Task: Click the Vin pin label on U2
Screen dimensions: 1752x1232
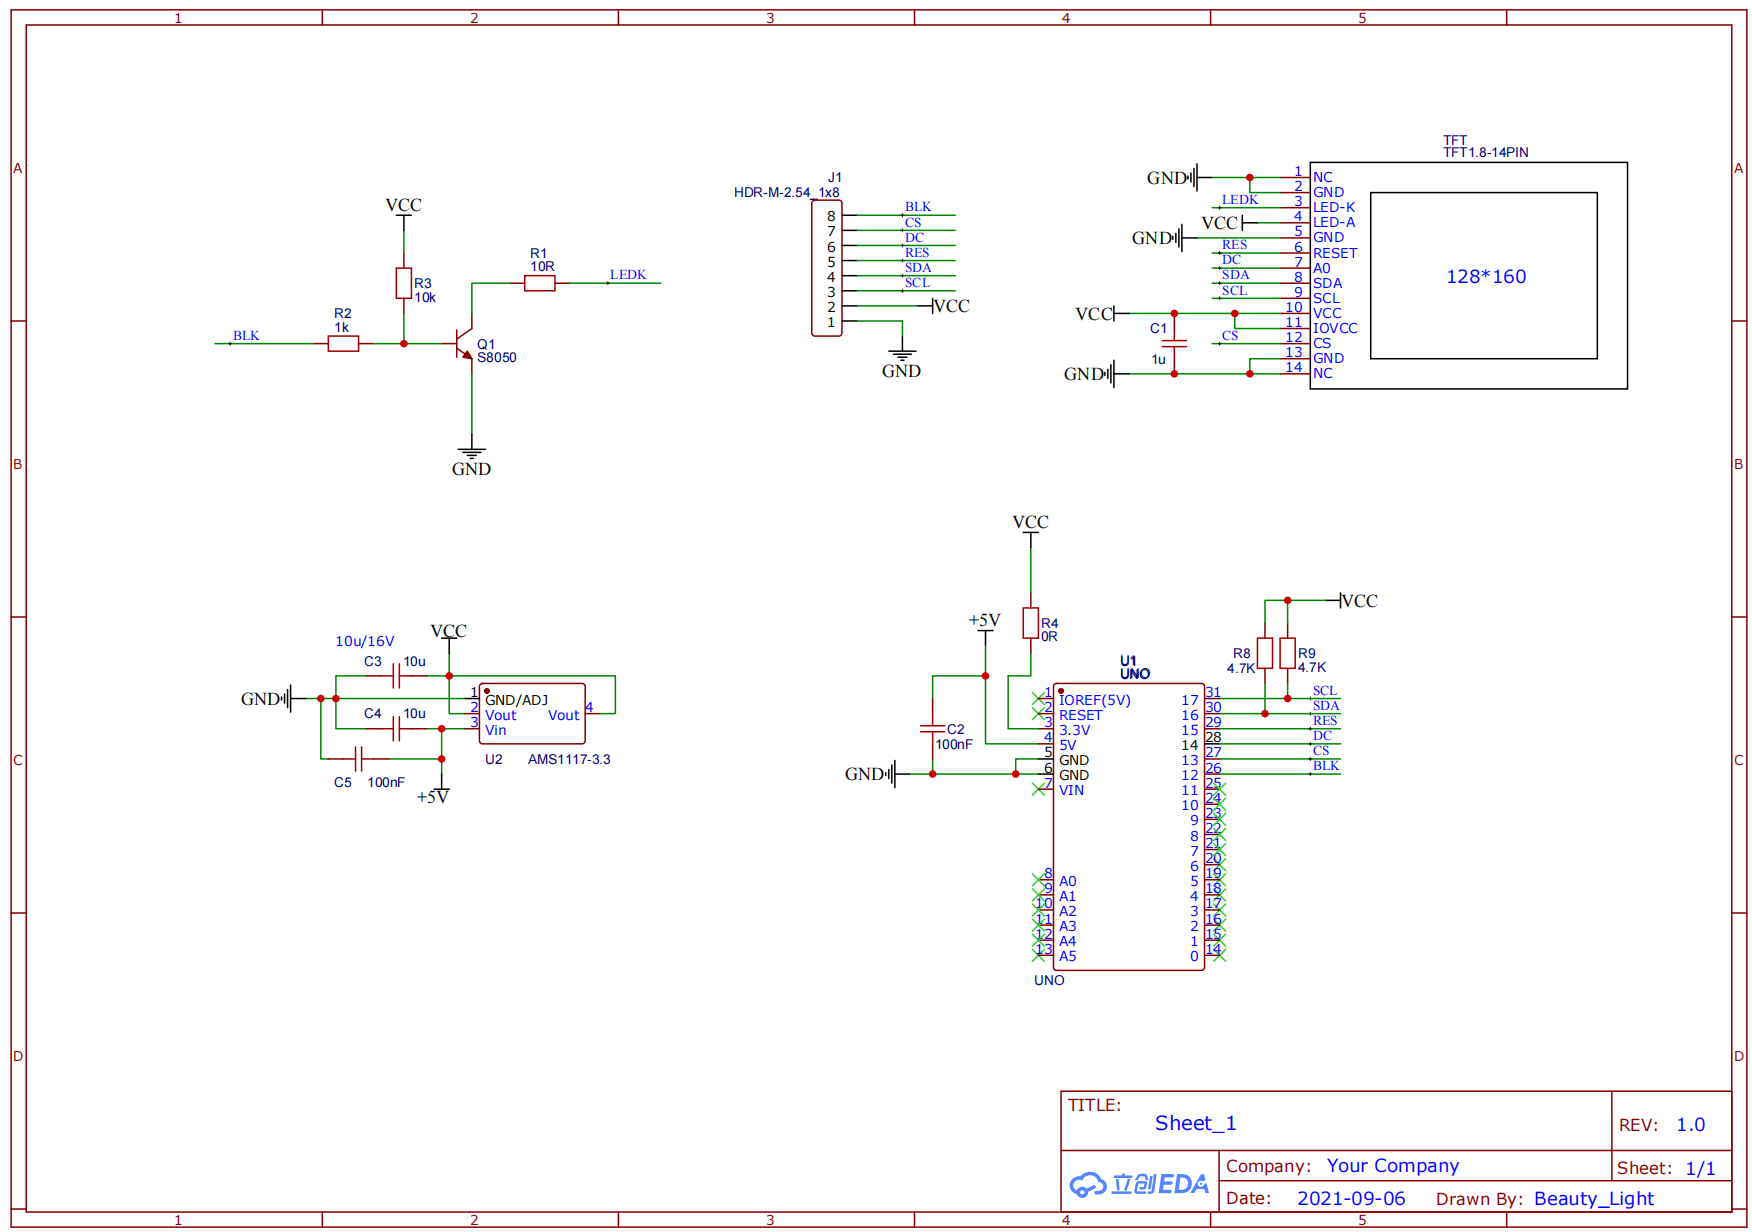Action: pyautogui.click(x=496, y=730)
